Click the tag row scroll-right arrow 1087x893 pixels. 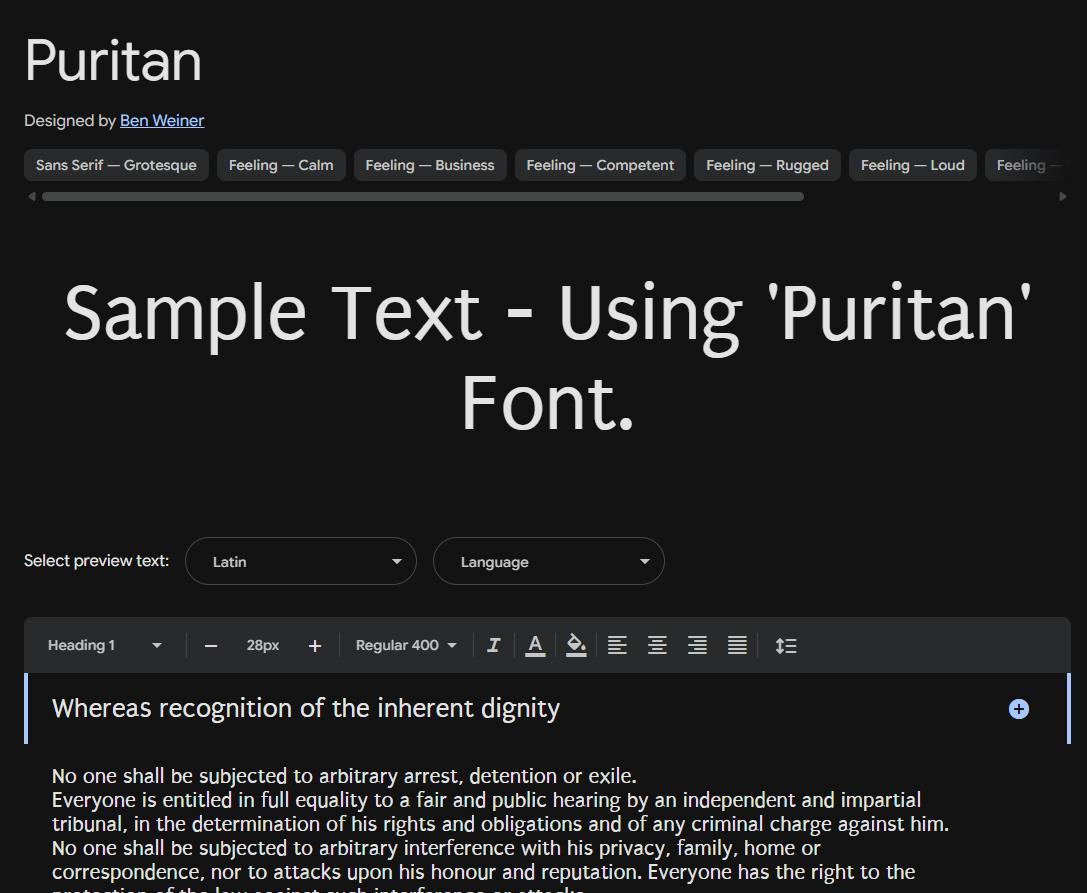[x=1063, y=197]
